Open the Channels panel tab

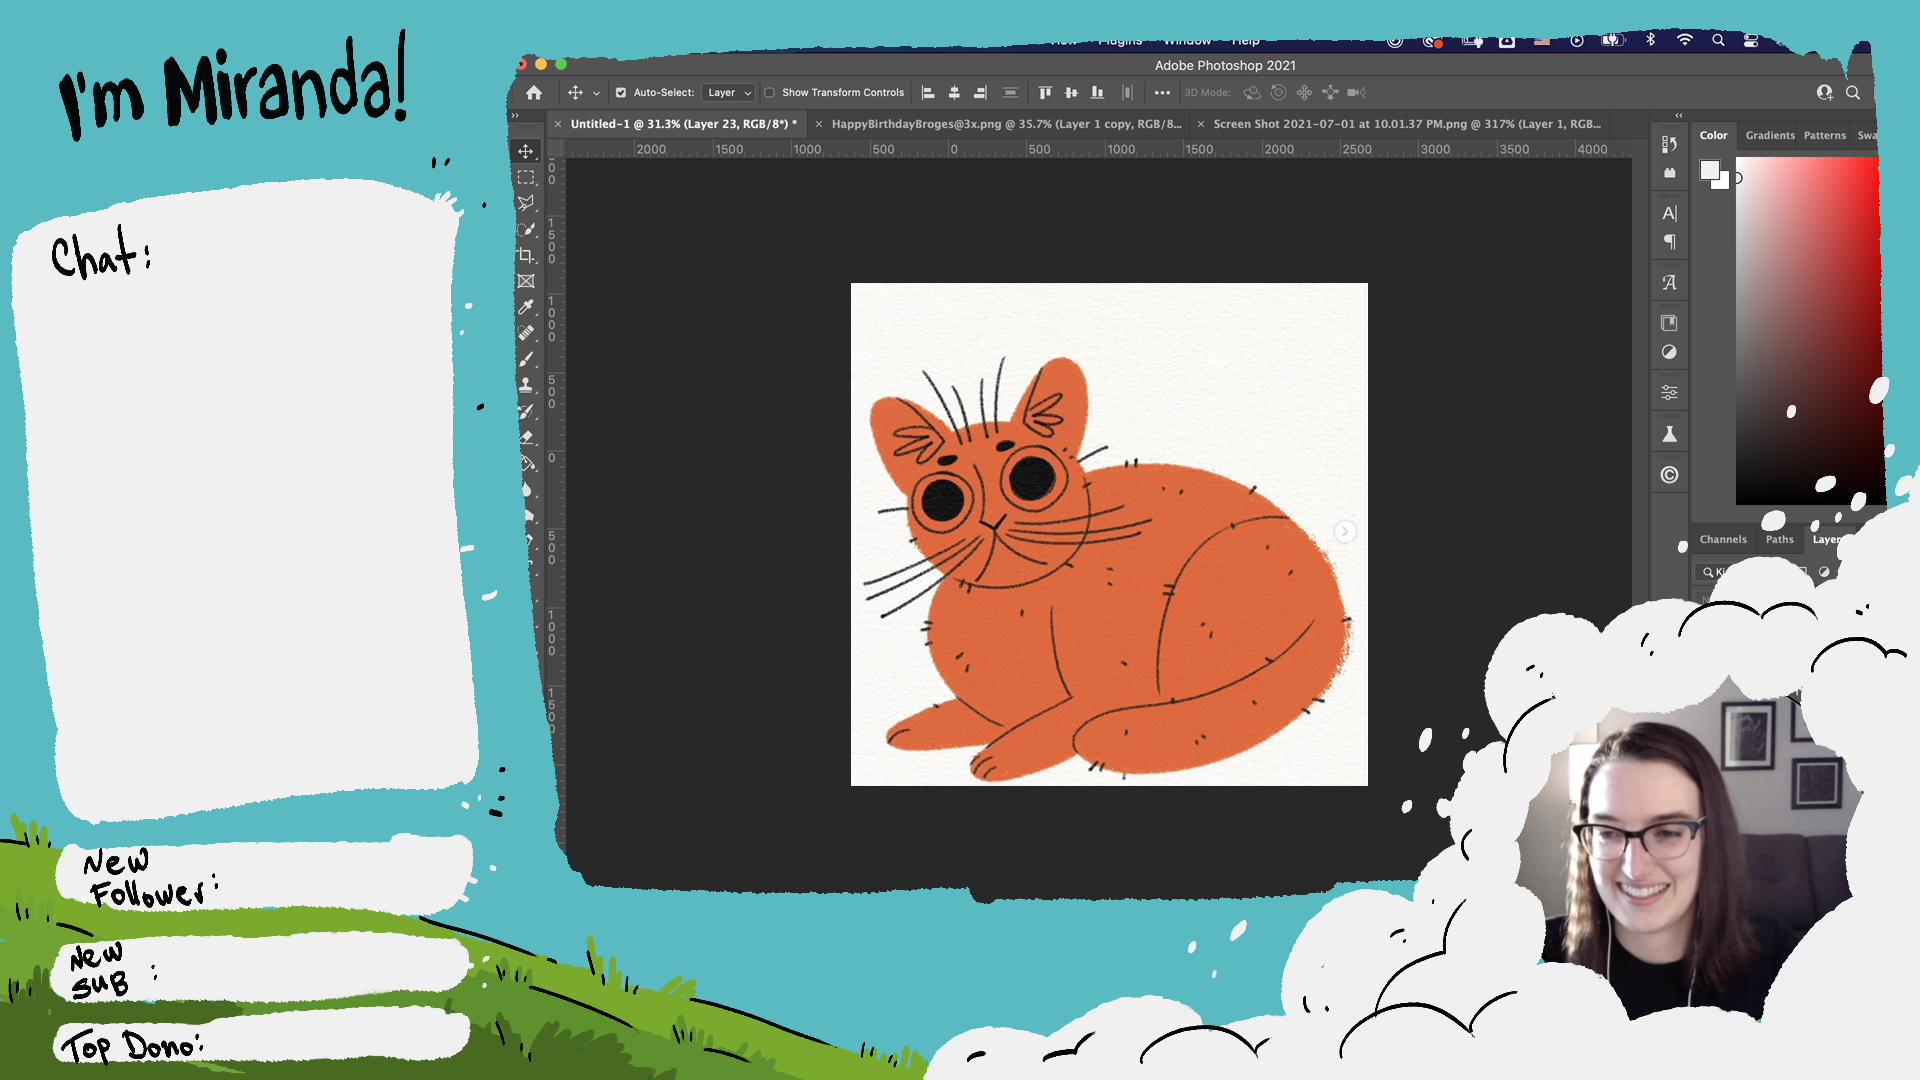coord(1723,539)
